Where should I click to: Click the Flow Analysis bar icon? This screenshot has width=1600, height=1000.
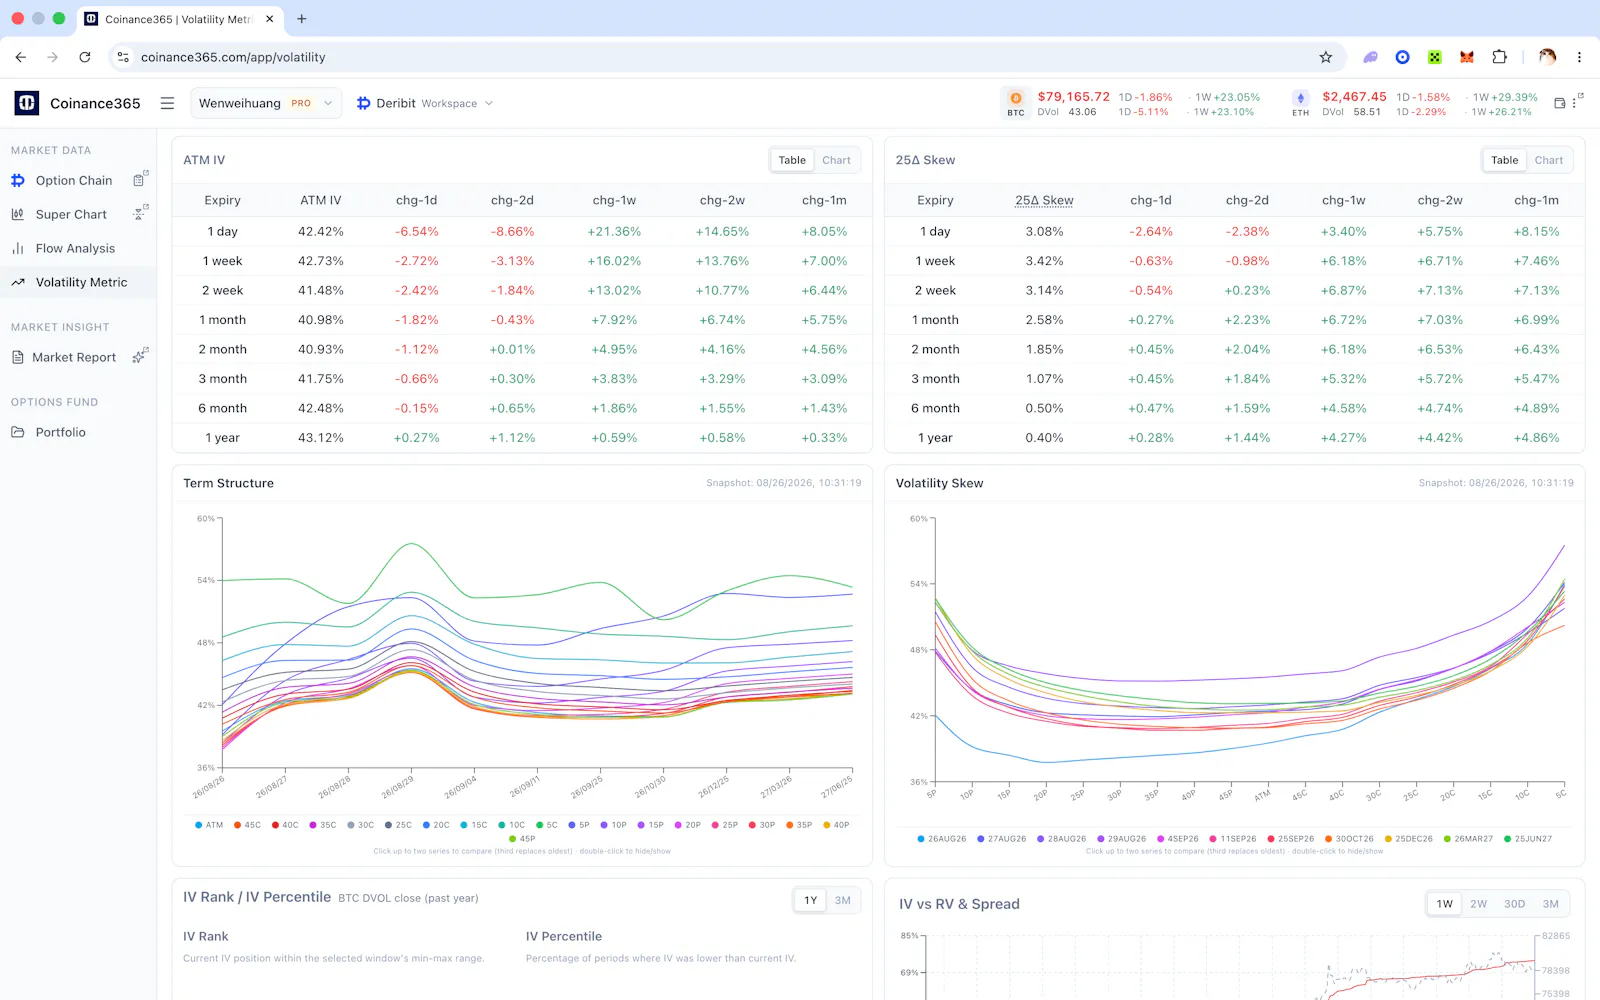[18, 248]
